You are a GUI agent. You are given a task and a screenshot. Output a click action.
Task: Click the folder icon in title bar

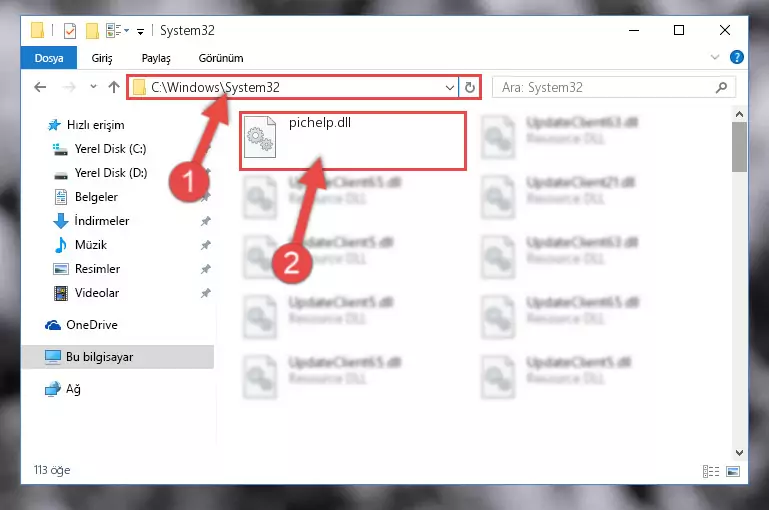click(37, 30)
